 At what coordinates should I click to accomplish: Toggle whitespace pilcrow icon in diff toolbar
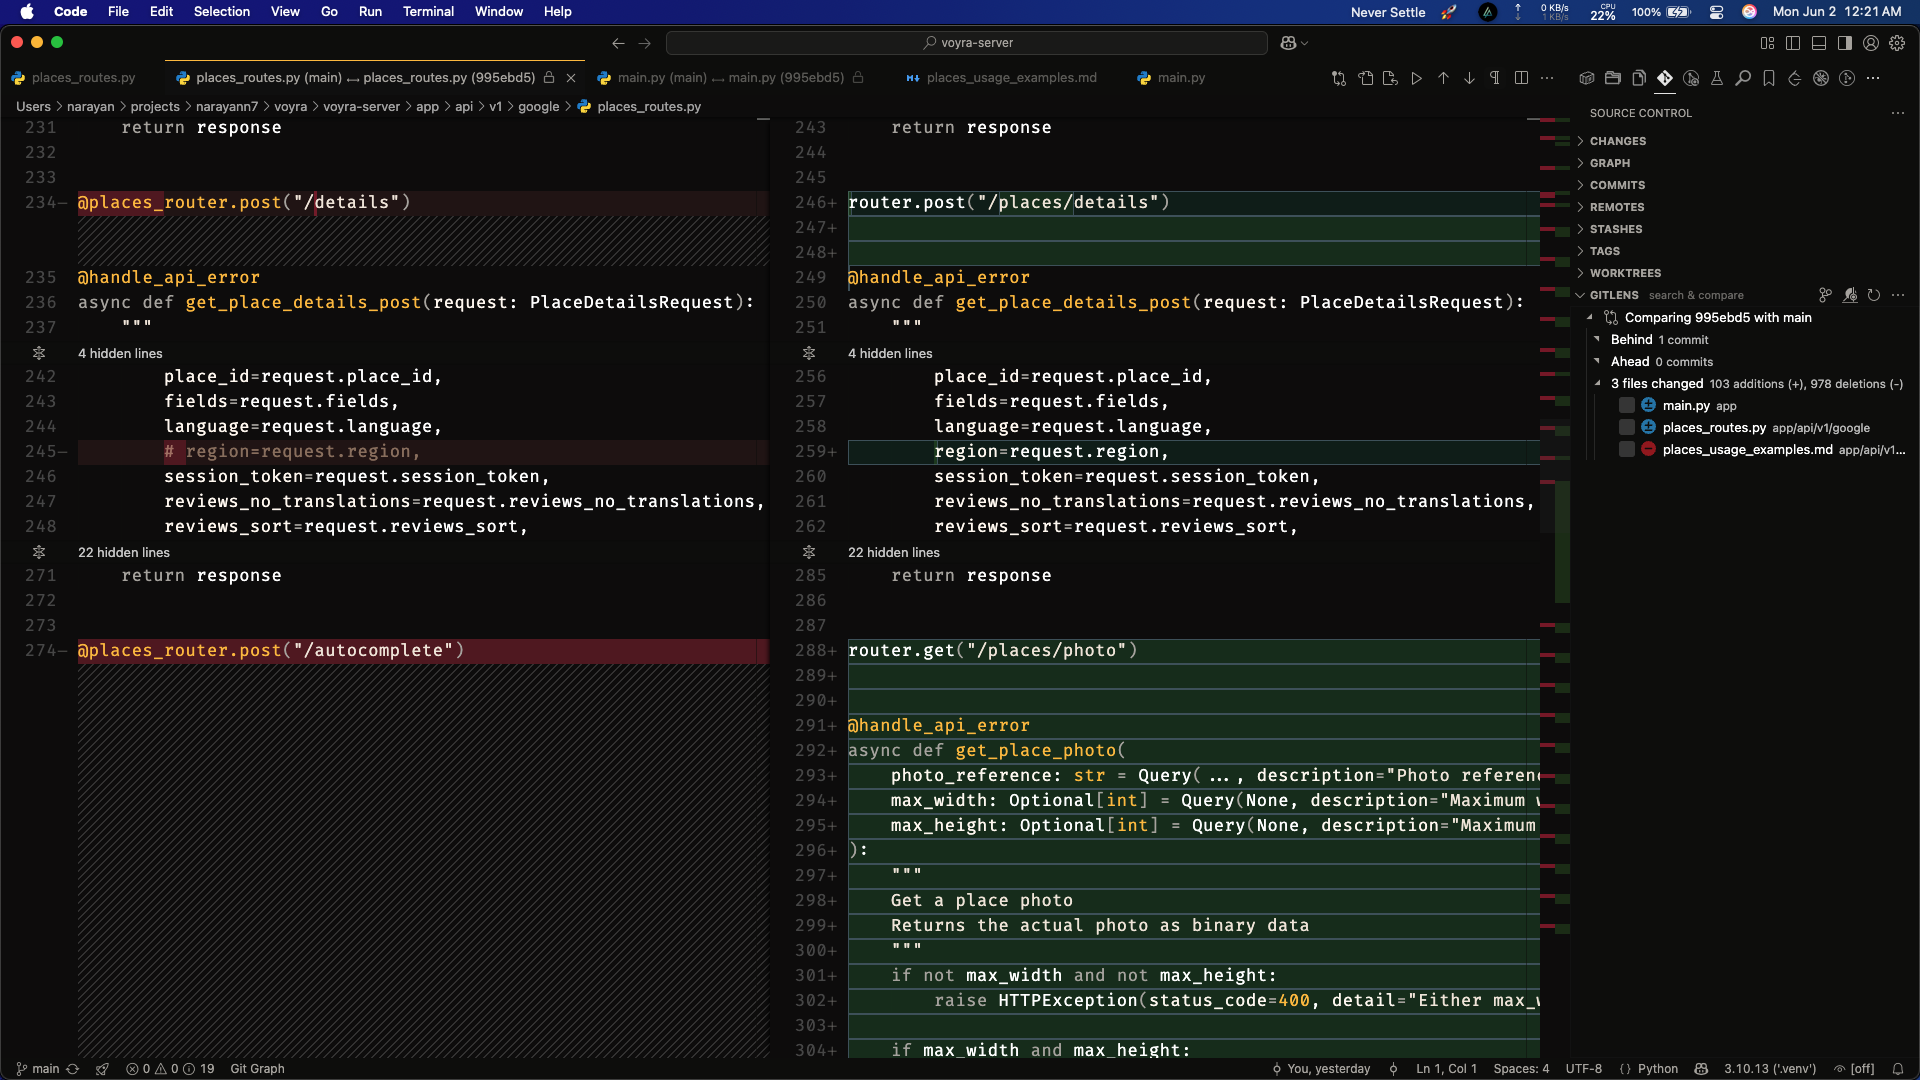[1495, 78]
